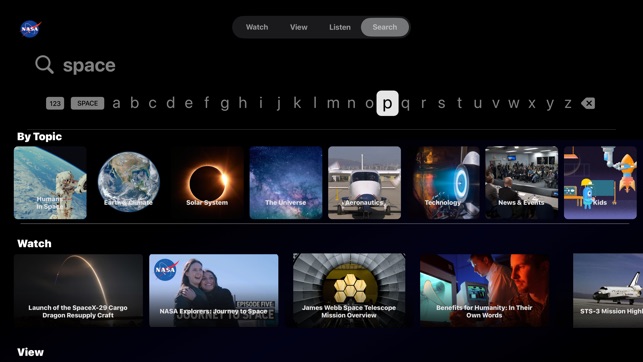
Task: Select the Search tab
Action: tap(385, 27)
